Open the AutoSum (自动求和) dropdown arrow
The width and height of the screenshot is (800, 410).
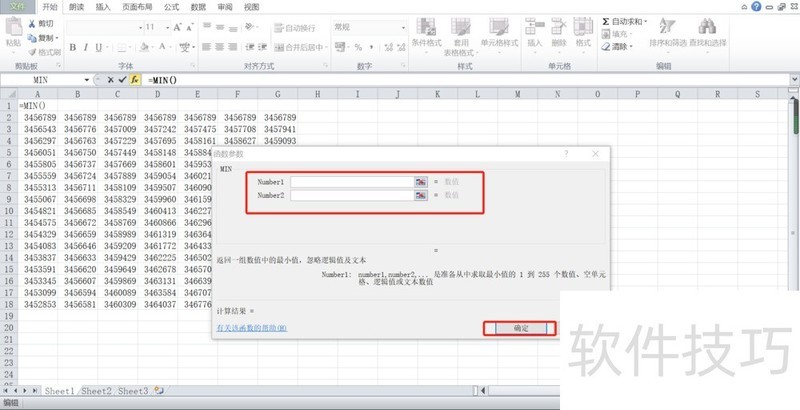click(x=644, y=20)
